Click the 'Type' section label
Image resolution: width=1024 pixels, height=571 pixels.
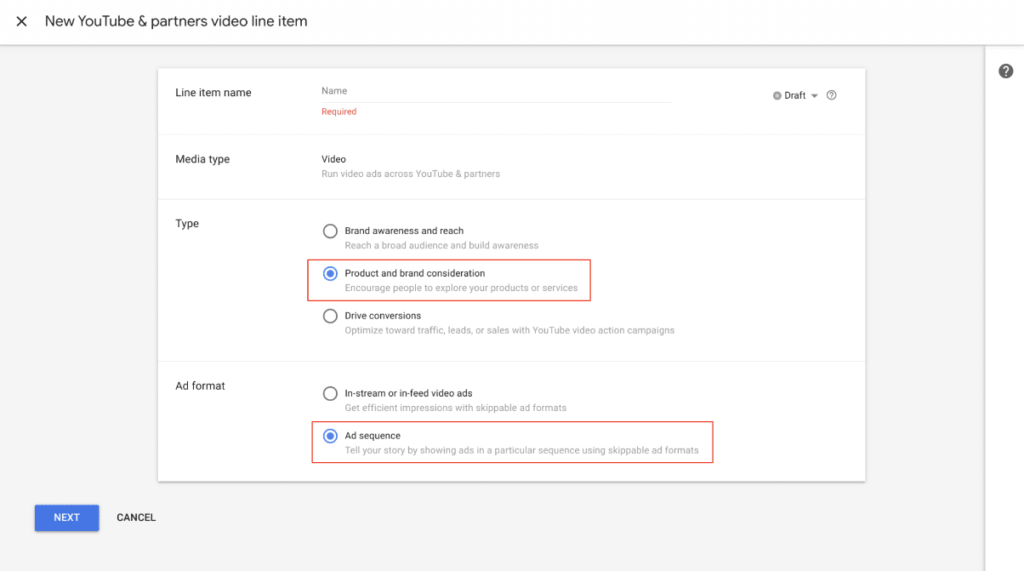click(x=187, y=224)
